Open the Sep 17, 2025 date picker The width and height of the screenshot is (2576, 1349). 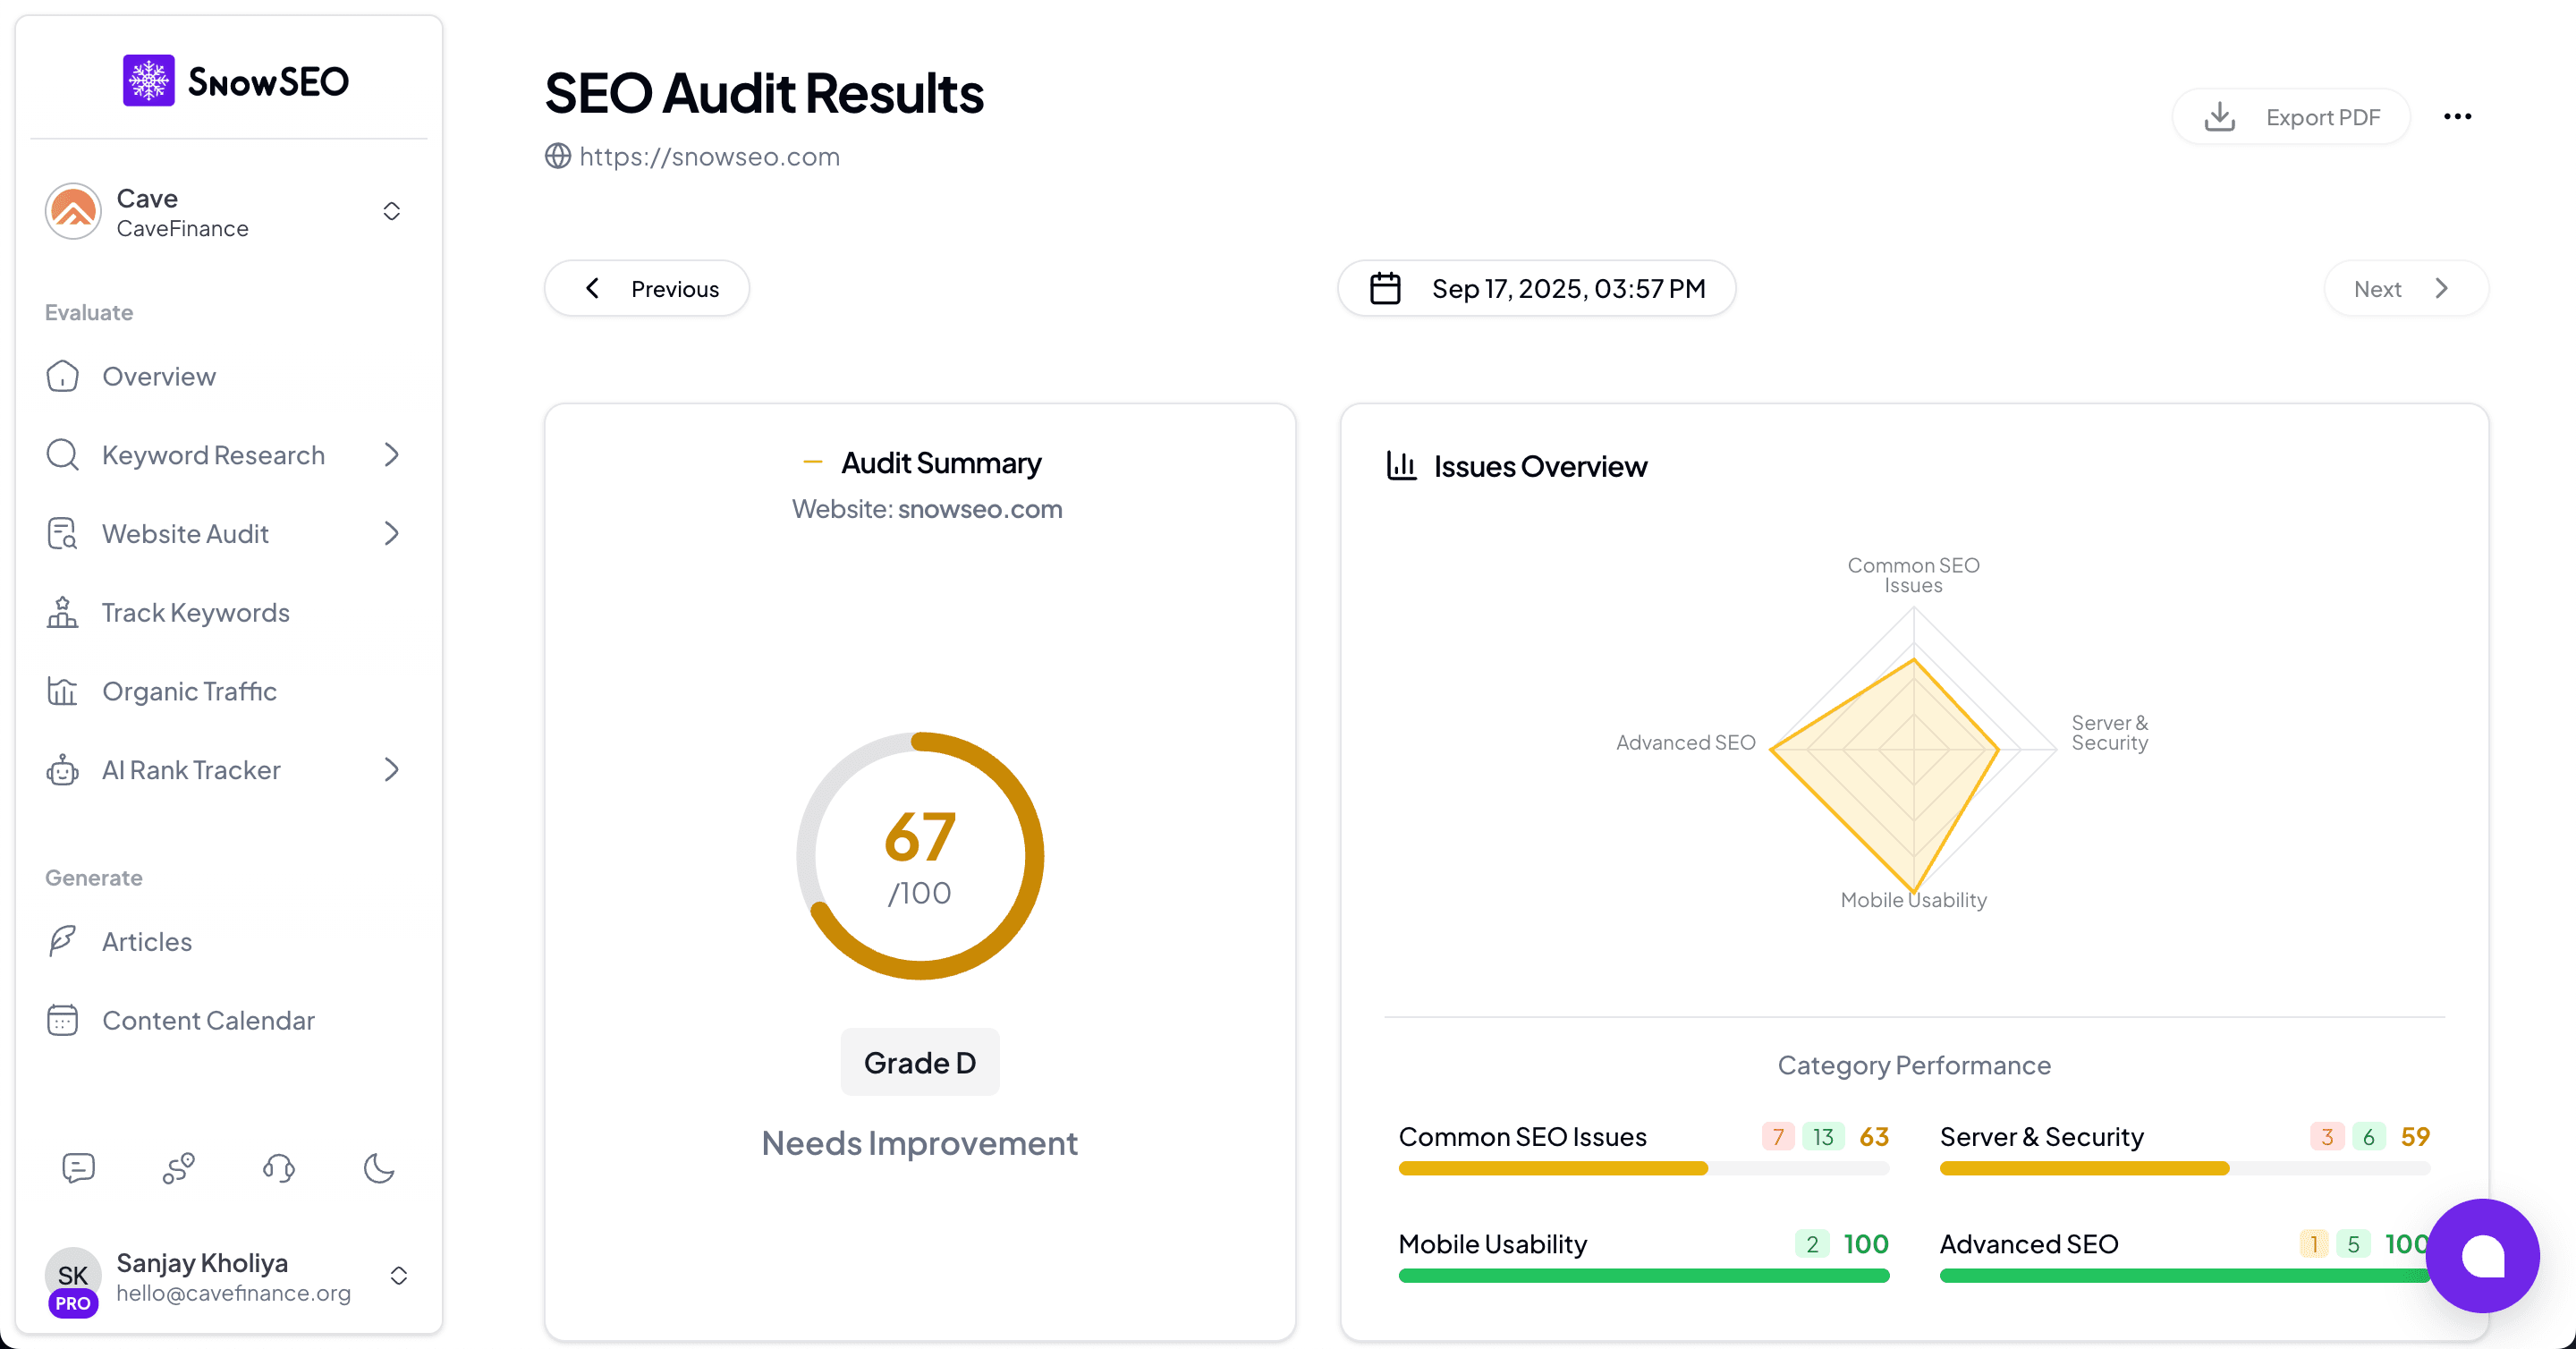pos(1537,288)
